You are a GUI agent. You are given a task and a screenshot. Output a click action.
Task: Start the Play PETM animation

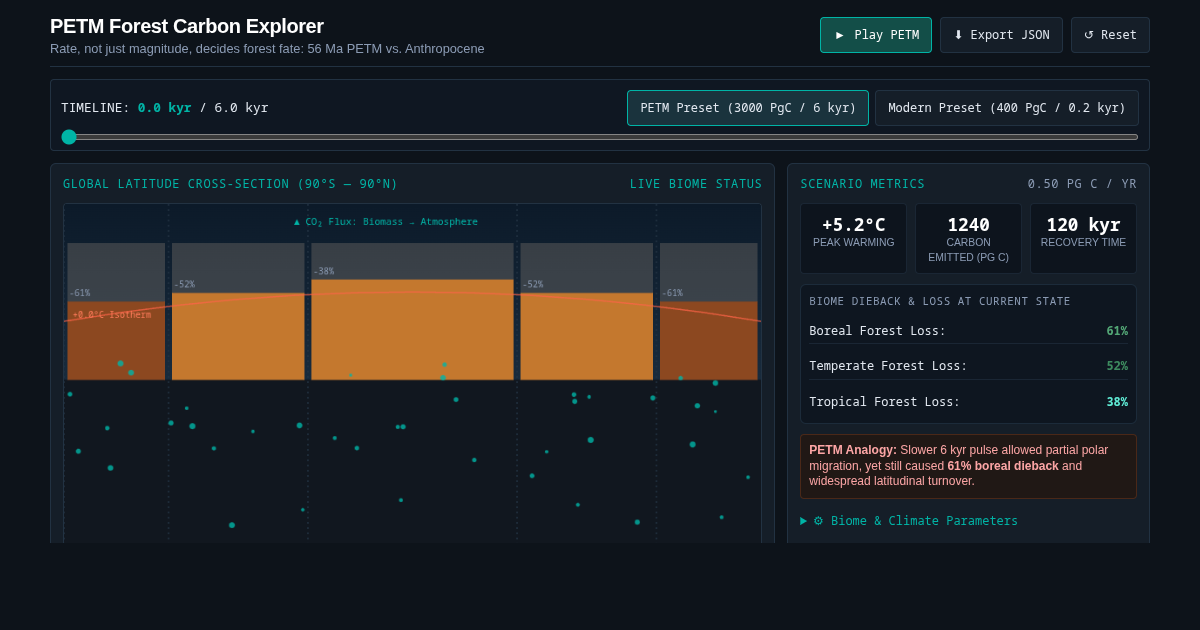coord(876,35)
